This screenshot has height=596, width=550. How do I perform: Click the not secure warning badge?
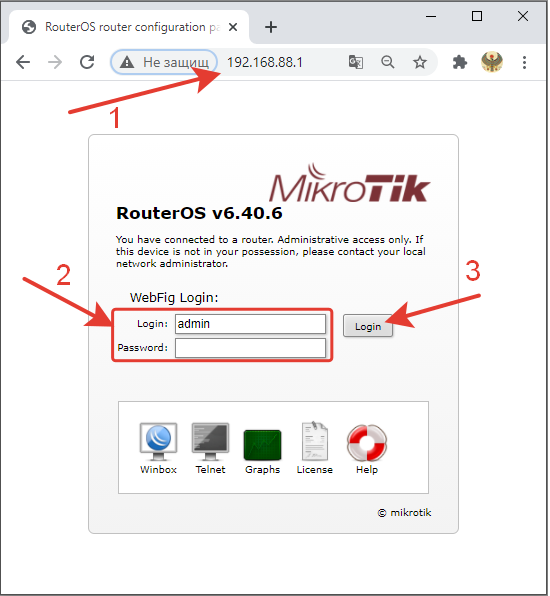[164, 62]
